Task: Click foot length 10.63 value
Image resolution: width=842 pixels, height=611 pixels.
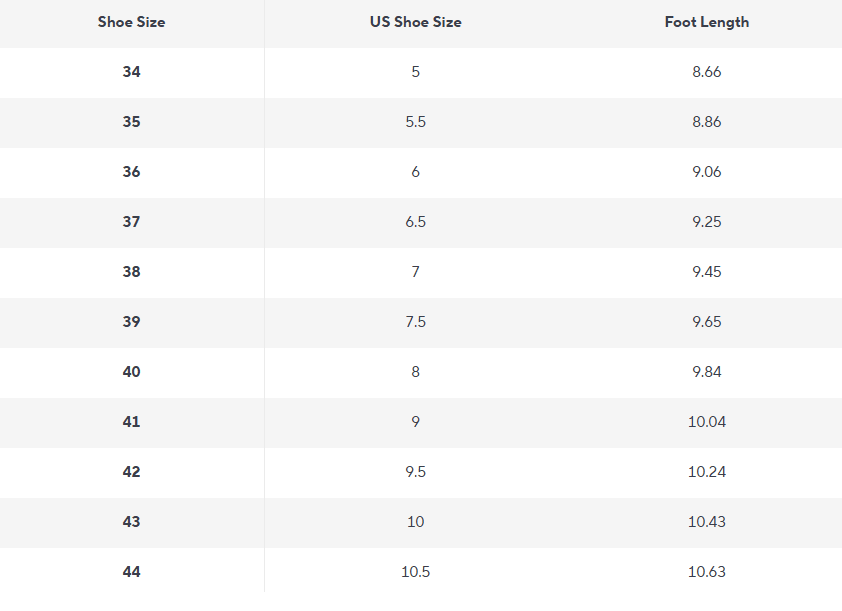Action: coord(707,571)
